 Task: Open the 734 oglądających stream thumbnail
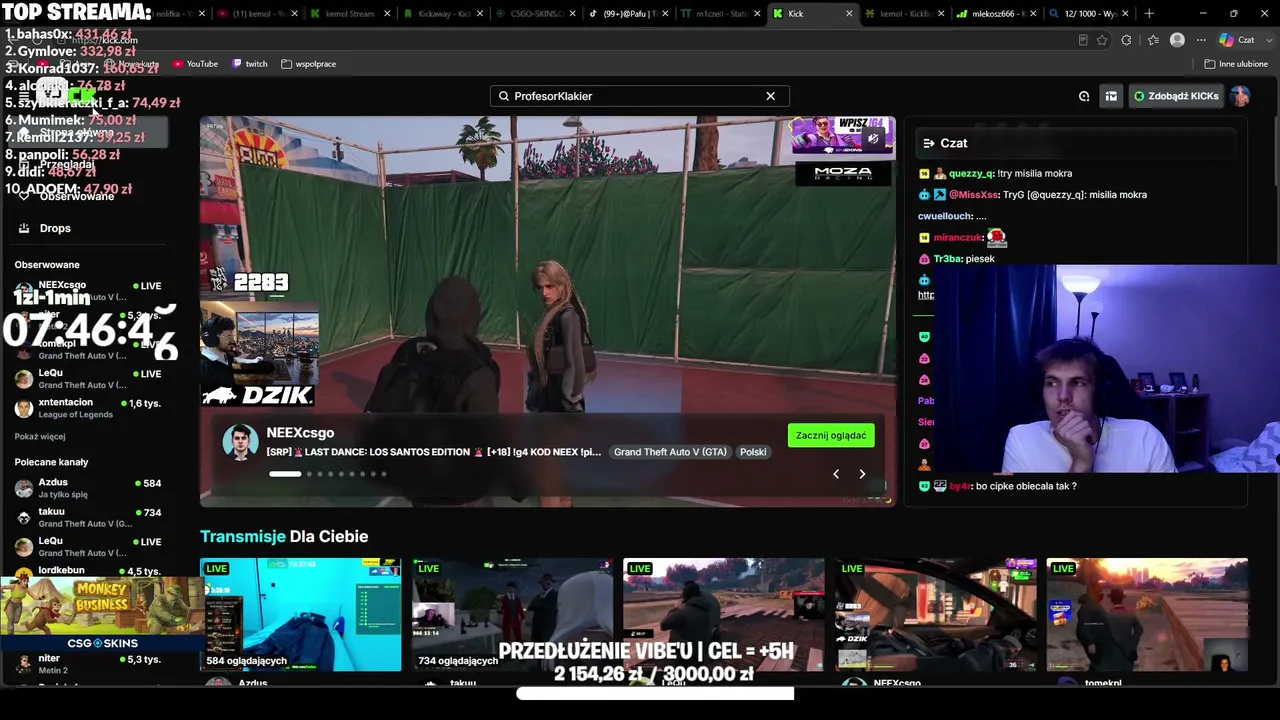click(512, 614)
